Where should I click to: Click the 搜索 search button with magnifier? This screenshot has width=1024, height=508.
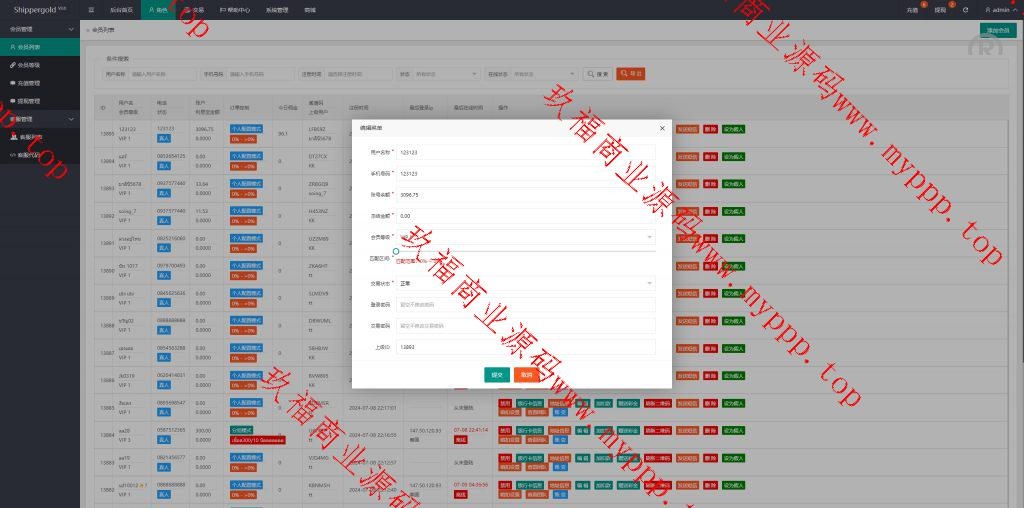598,74
